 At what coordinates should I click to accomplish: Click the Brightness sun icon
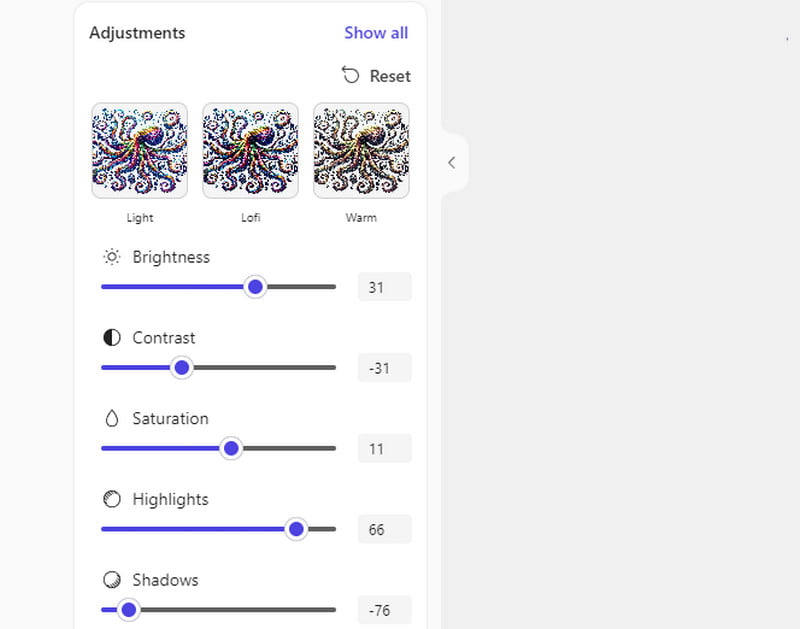(112, 257)
